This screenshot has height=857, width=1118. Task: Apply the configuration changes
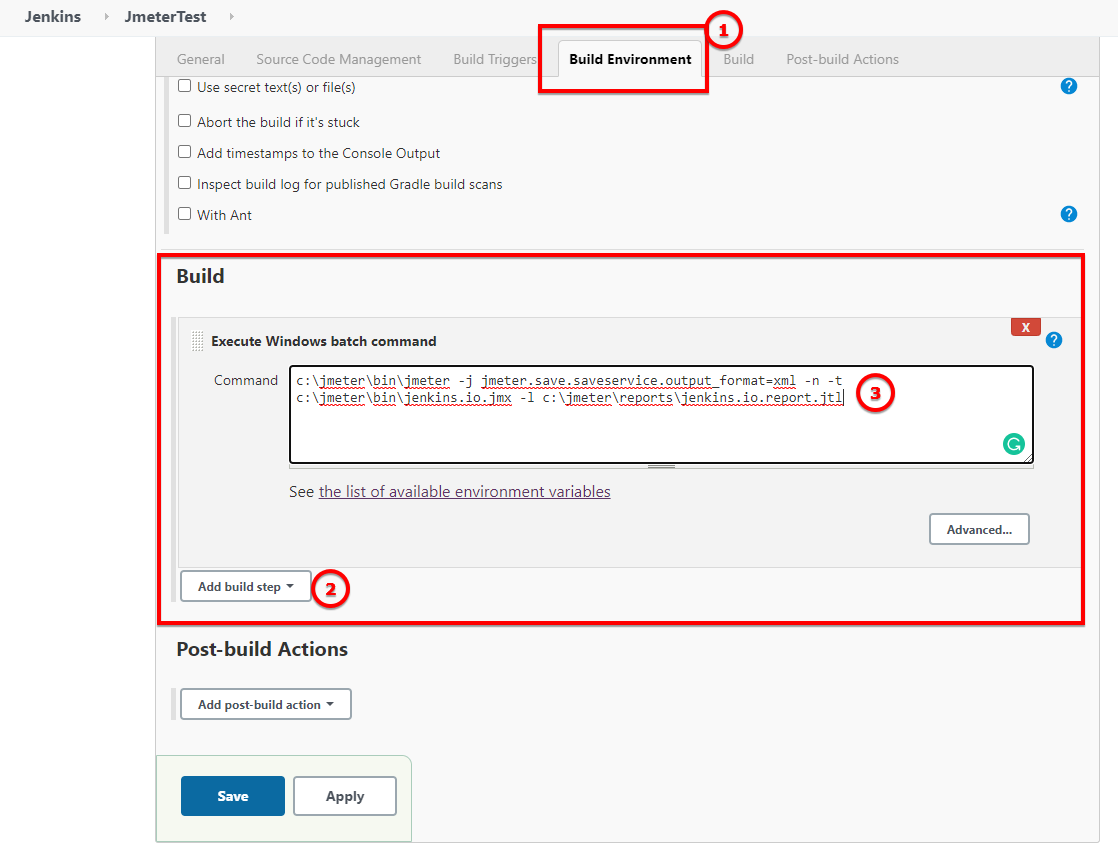coord(344,795)
